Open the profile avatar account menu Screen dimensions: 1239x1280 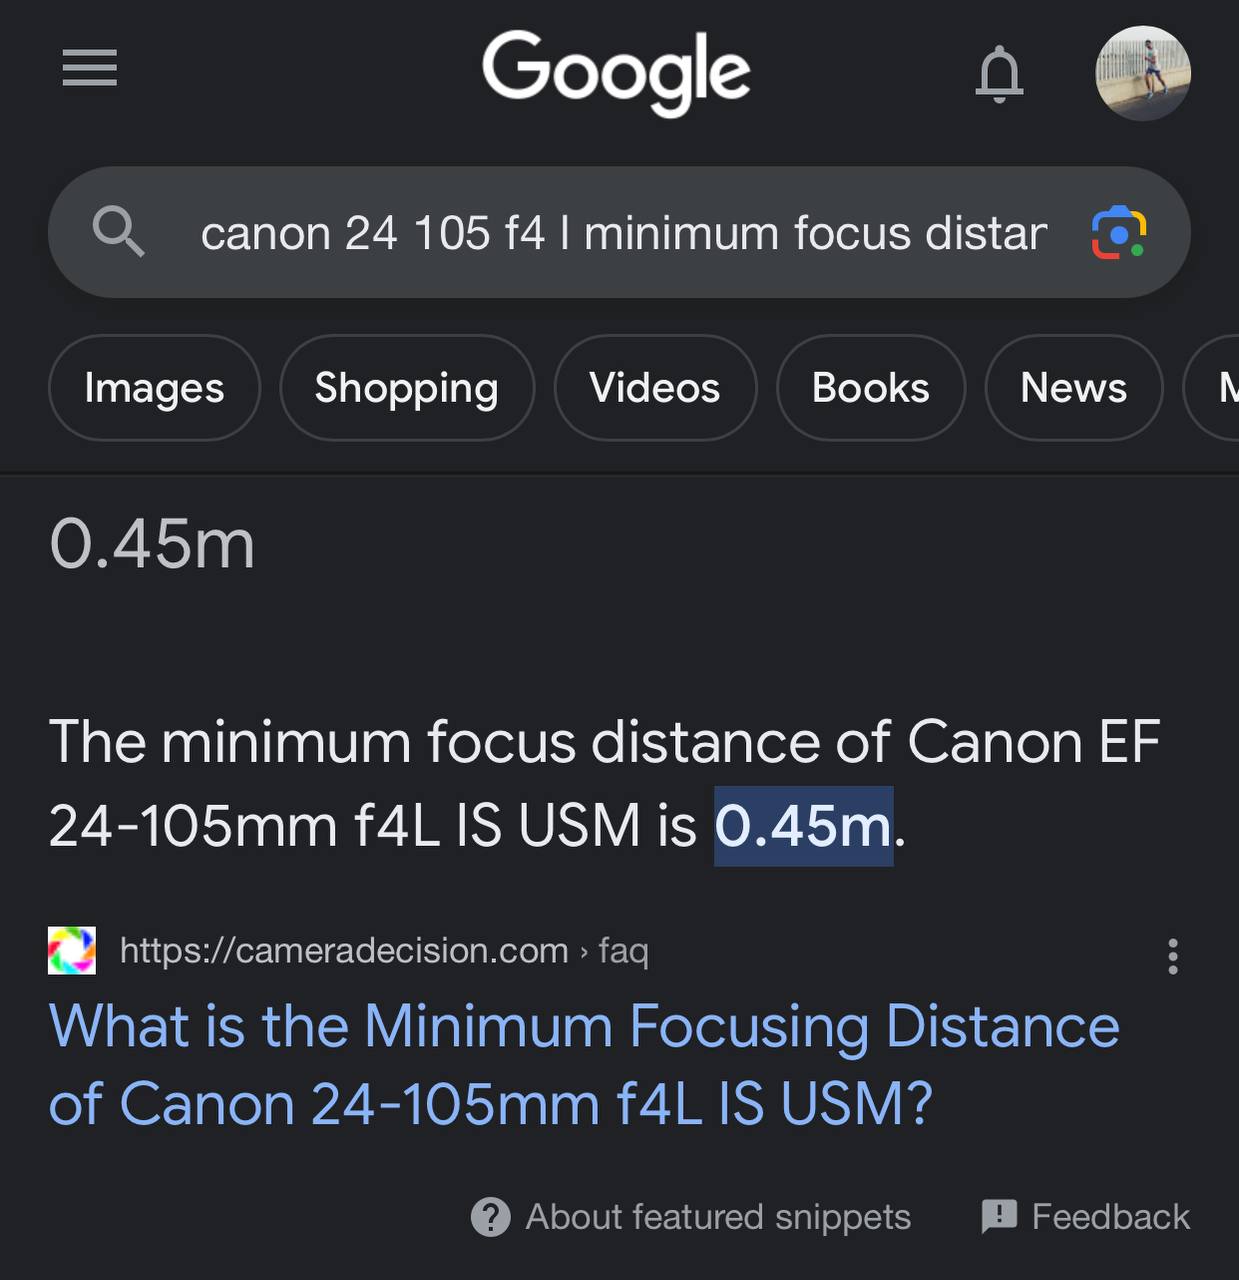click(1143, 73)
